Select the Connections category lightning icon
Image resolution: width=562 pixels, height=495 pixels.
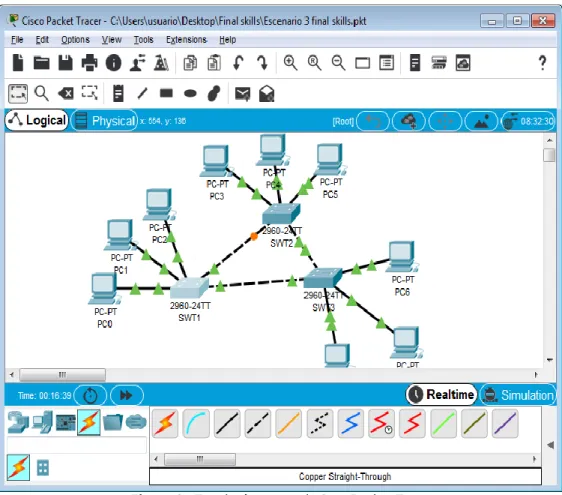pos(89,422)
